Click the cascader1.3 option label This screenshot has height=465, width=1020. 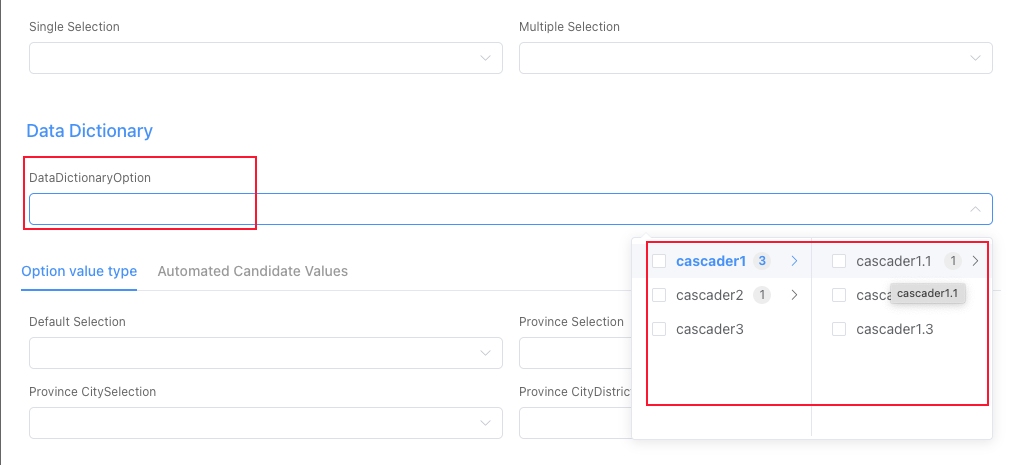click(x=895, y=329)
